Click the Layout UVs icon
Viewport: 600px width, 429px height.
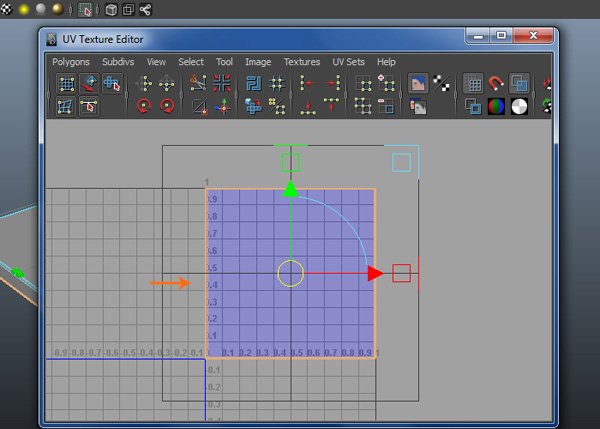(x=253, y=83)
